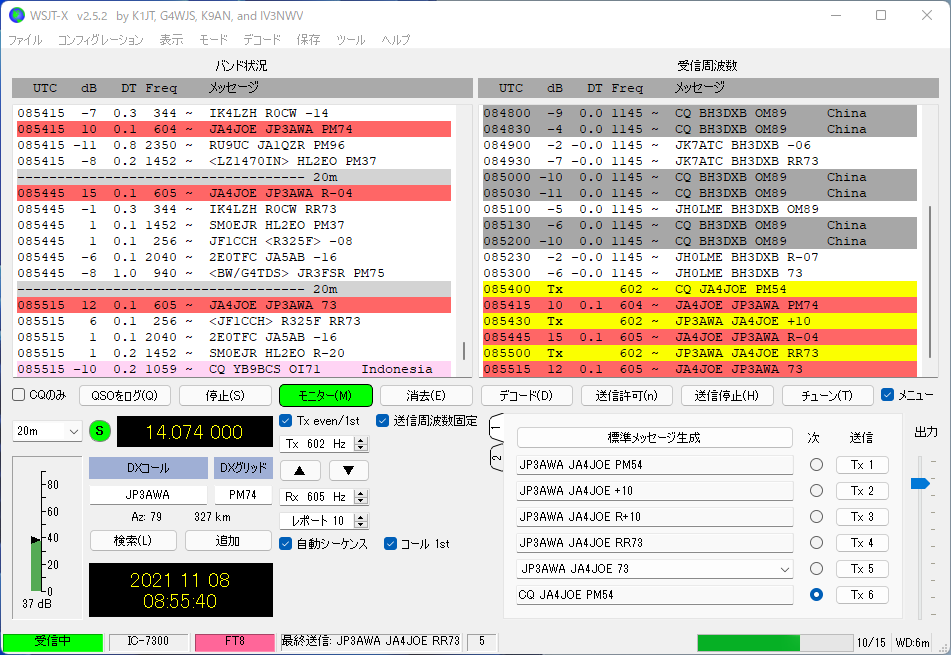Click the DXコール label button

tap(148, 468)
